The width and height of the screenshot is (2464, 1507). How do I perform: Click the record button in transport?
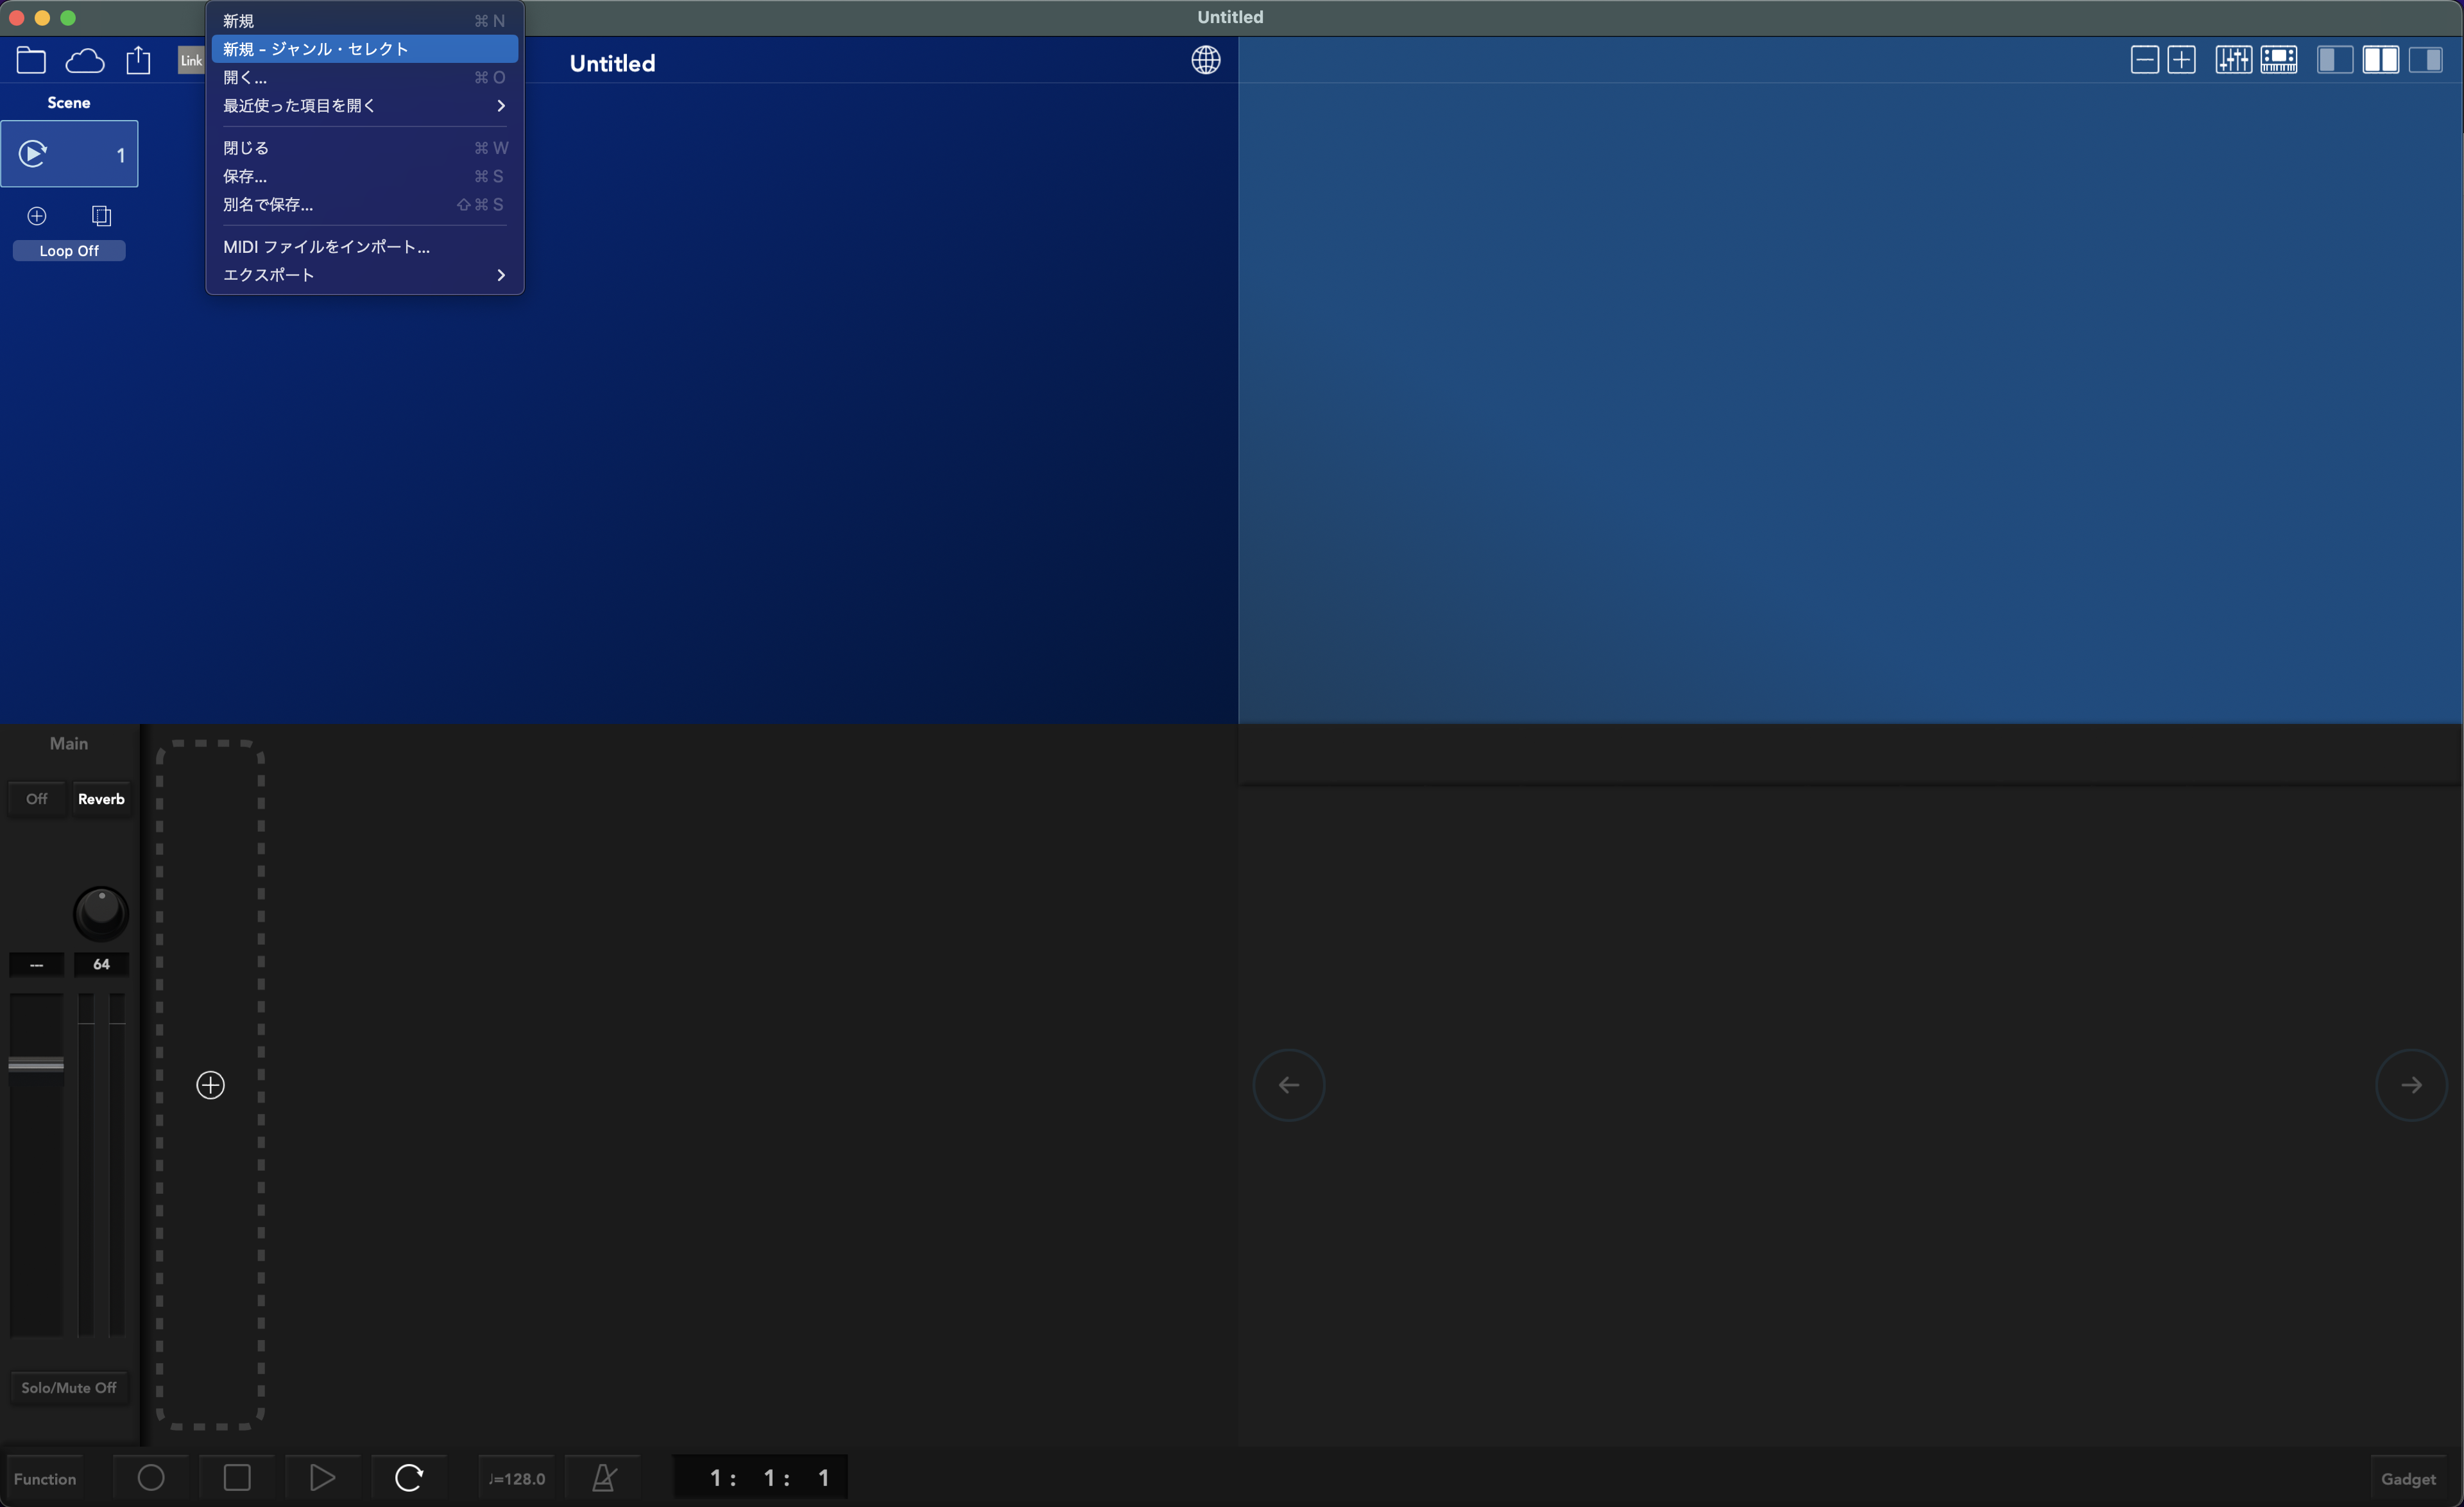coord(151,1478)
